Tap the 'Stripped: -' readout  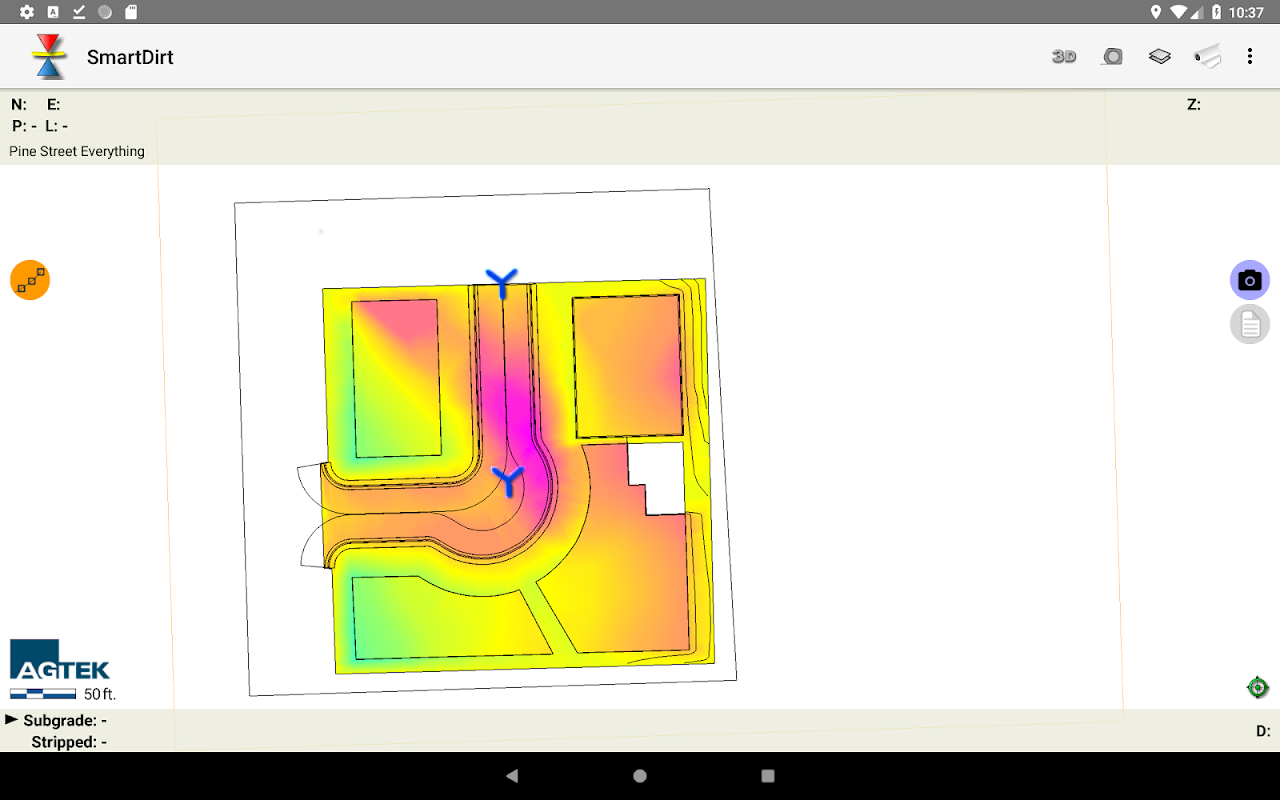point(69,742)
